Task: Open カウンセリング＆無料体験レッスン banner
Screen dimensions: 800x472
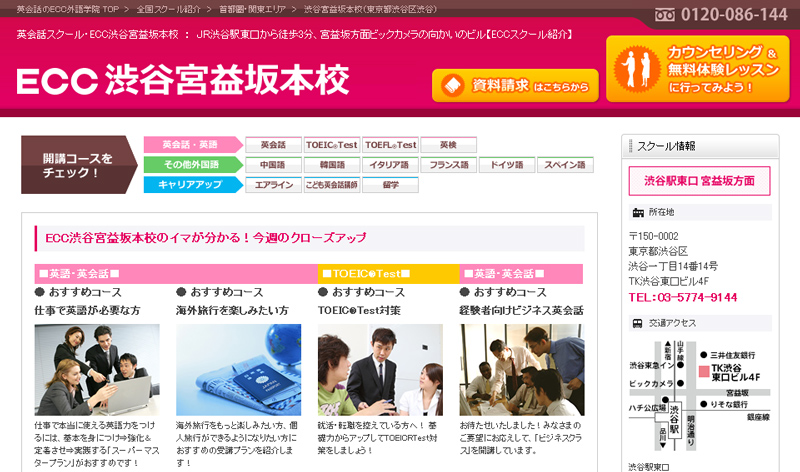Action: point(697,69)
